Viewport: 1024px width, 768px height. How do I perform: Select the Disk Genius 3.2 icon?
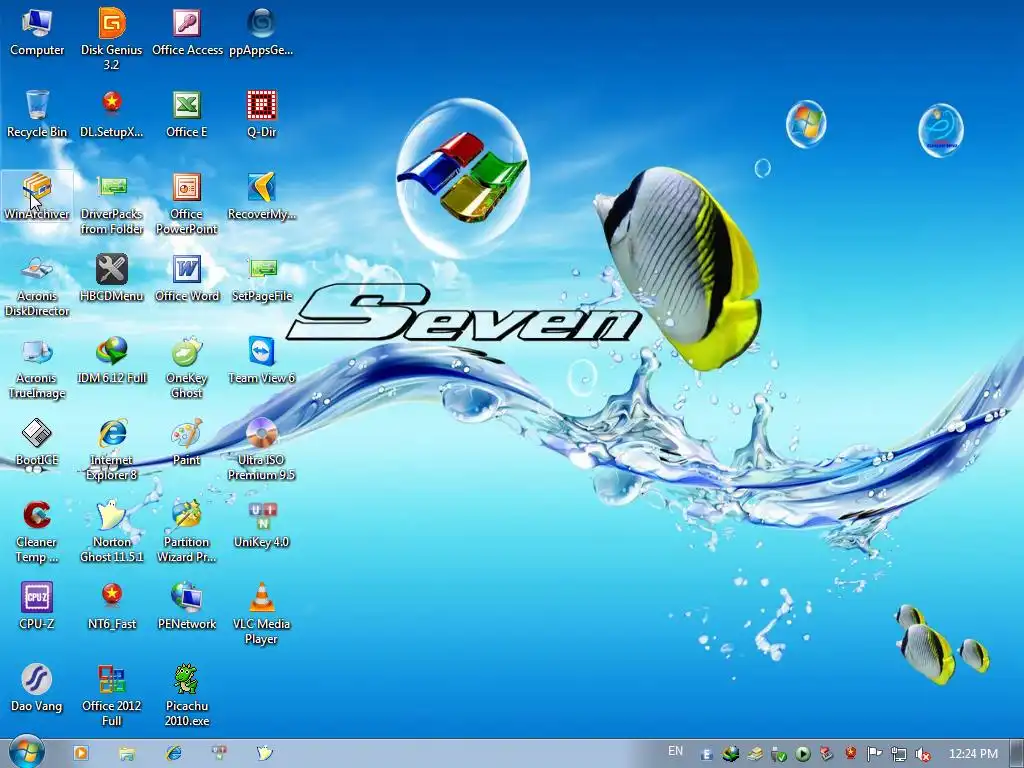click(x=112, y=38)
